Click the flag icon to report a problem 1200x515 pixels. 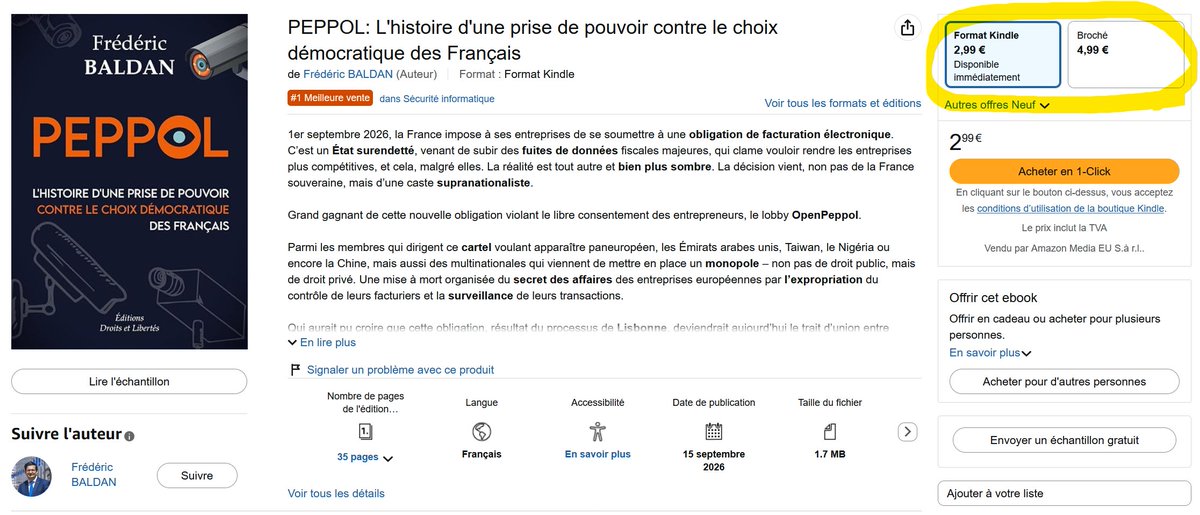pyautogui.click(x=295, y=369)
